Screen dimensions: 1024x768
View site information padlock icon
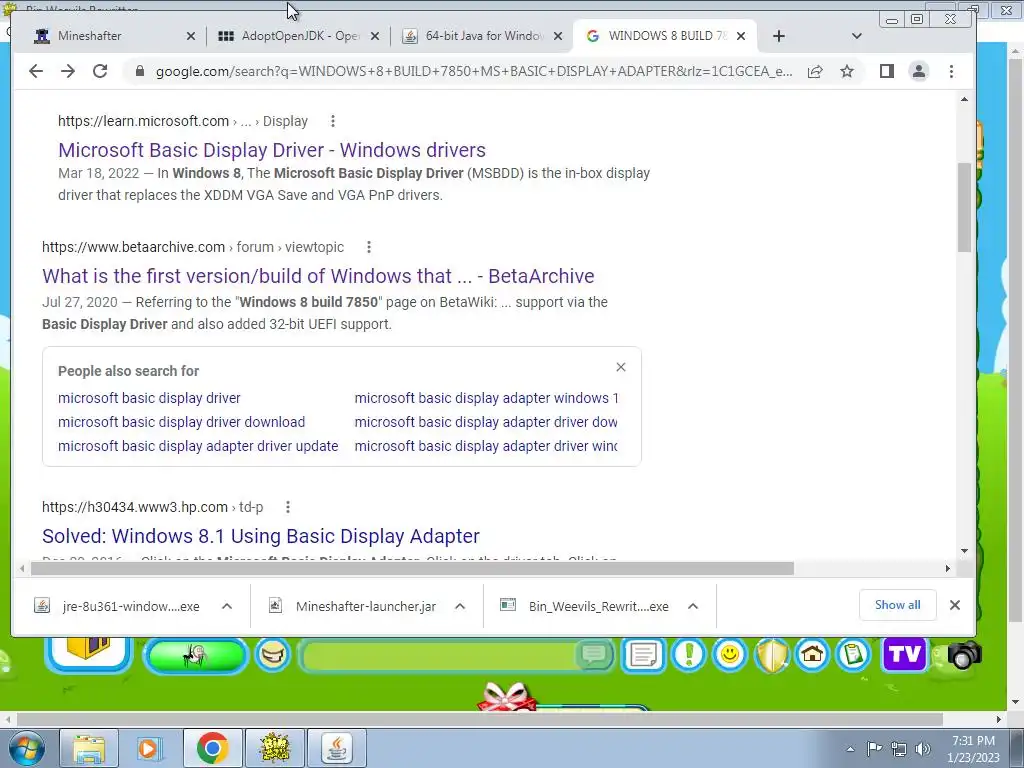pyautogui.click(x=139, y=71)
